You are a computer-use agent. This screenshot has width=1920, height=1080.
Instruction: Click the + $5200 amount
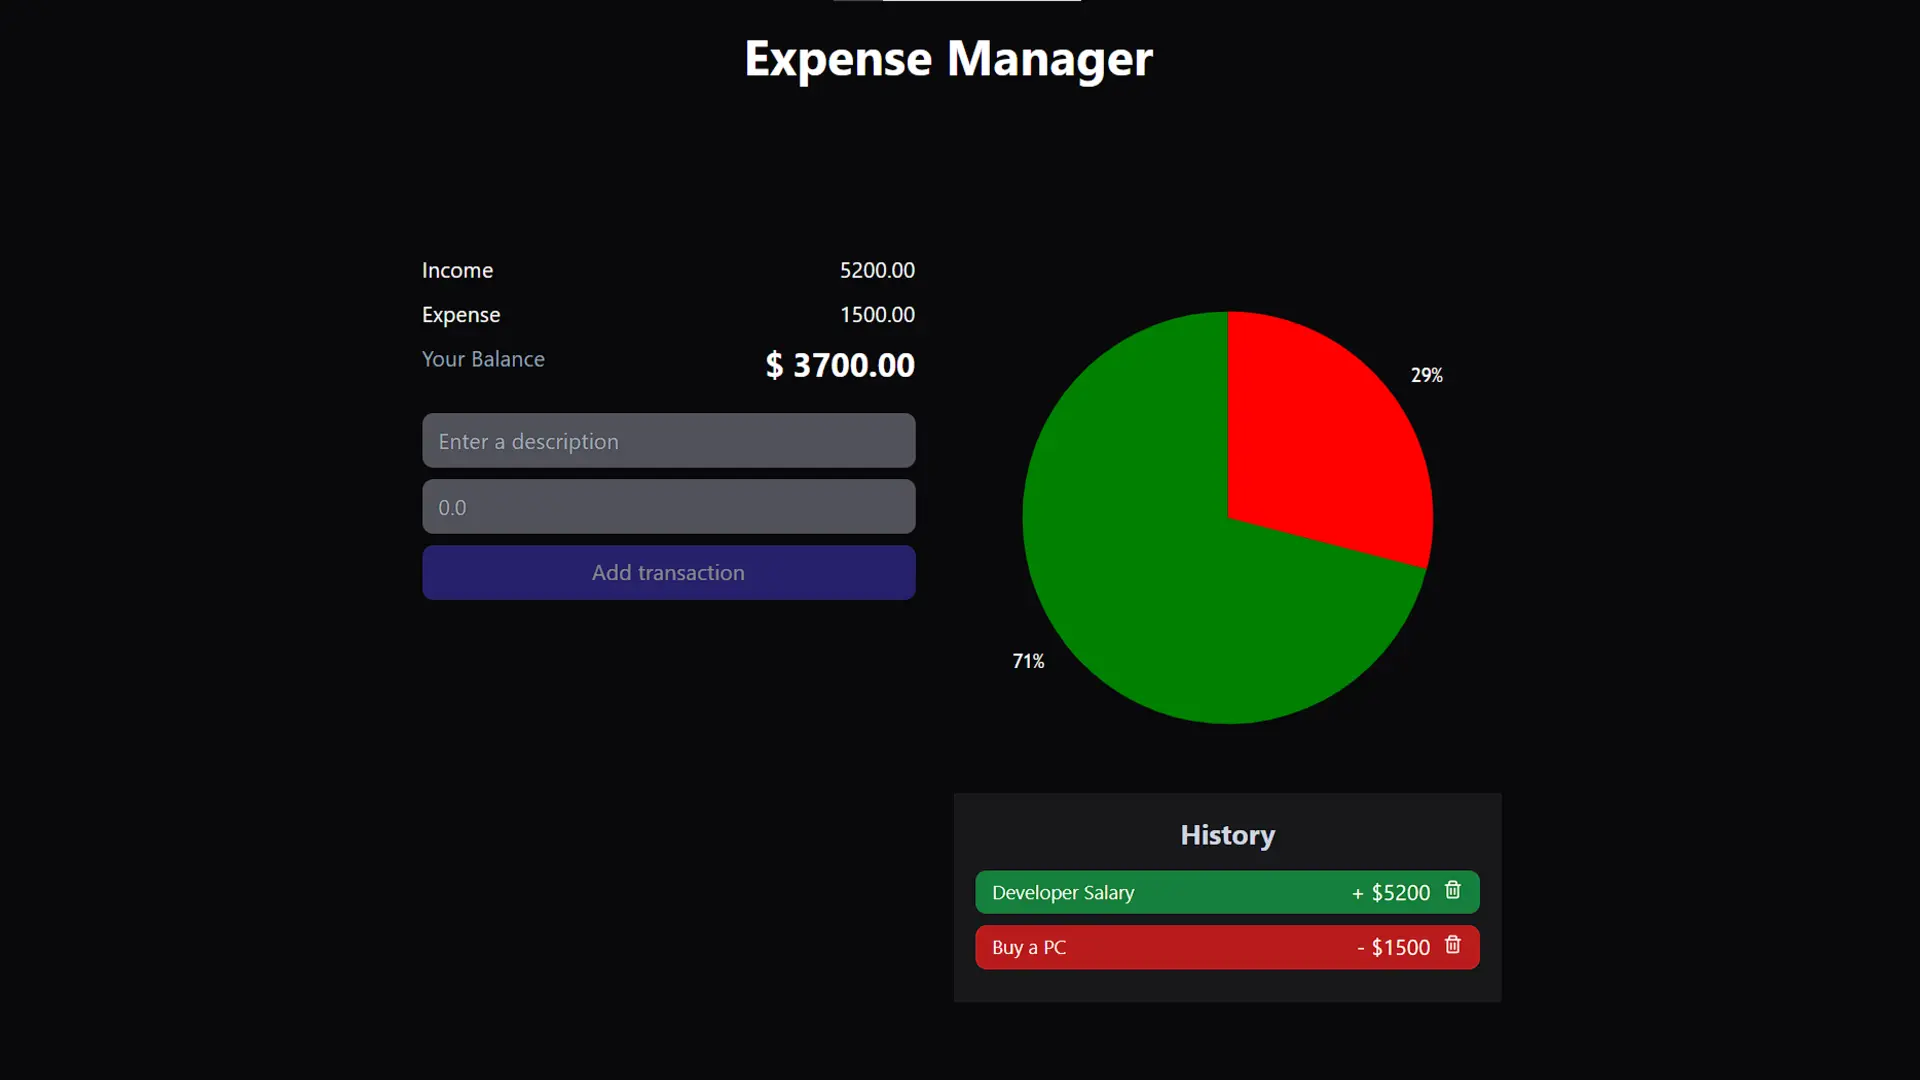(x=1391, y=892)
